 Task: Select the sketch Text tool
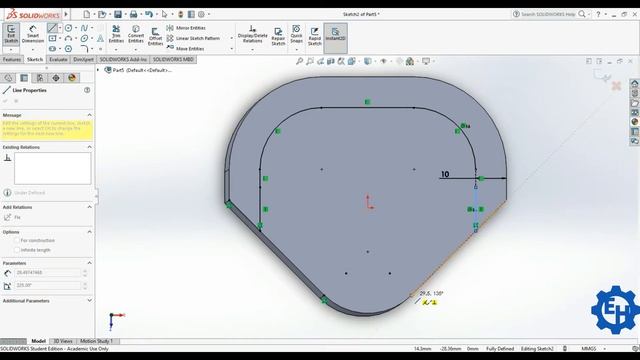(x=100, y=38)
